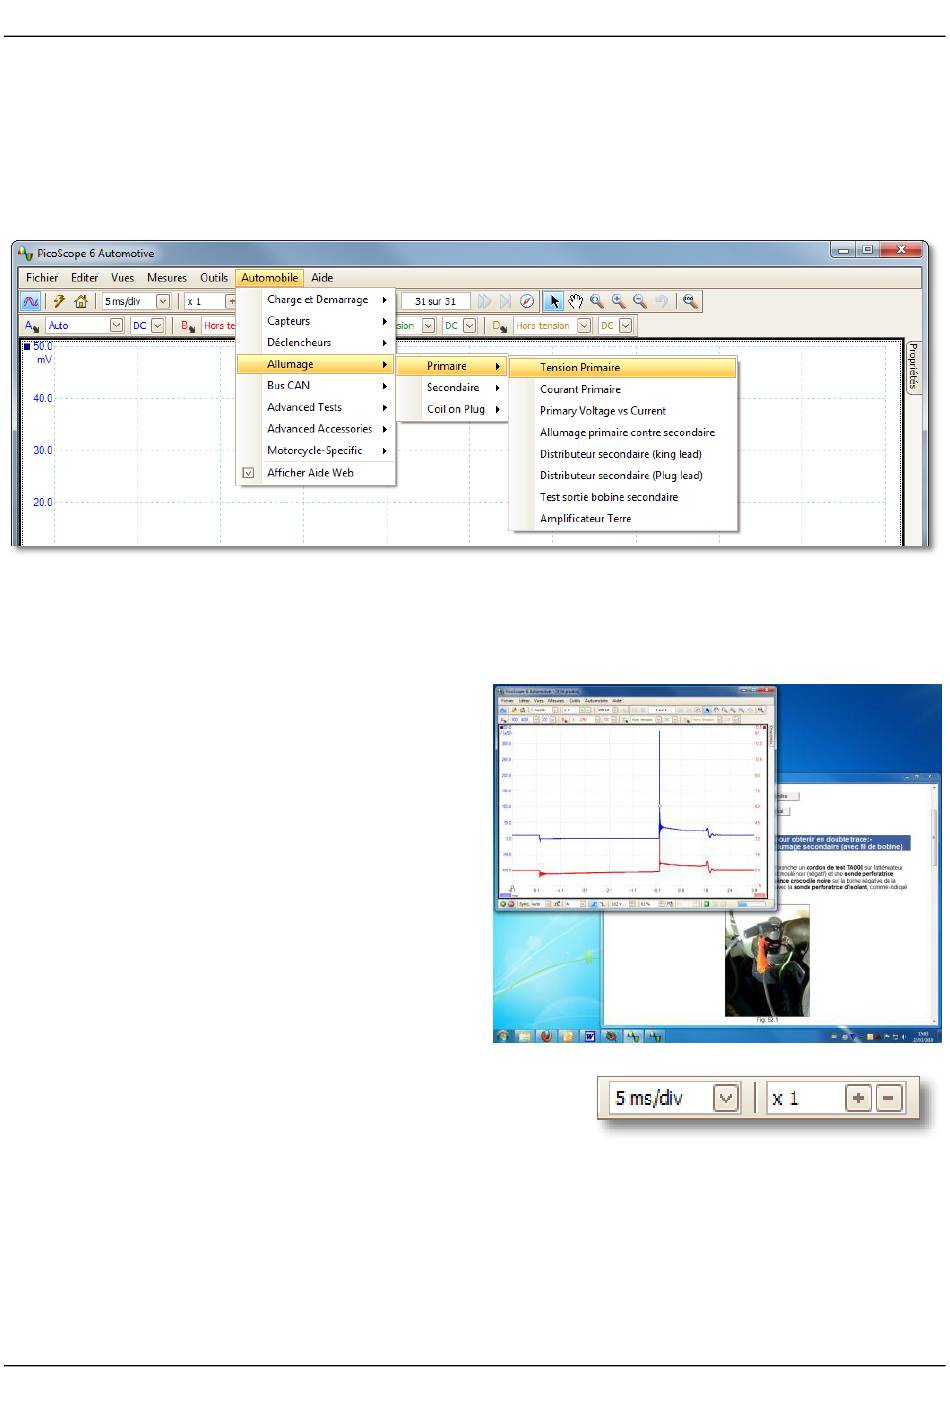Open Motorcycle-Specific submenu entry
The image size is (950, 1402).
point(315,450)
